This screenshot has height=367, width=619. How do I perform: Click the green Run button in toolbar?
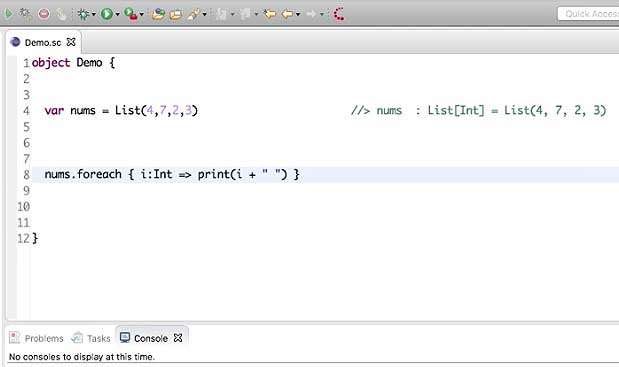point(106,14)
